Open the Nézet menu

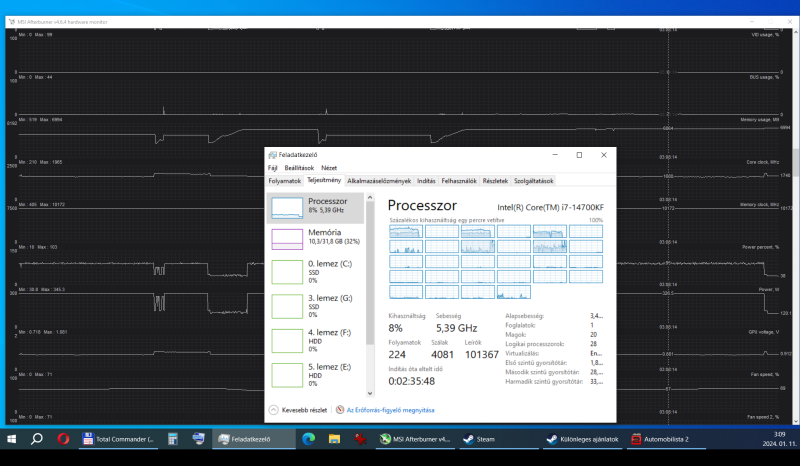pos(329,168)
